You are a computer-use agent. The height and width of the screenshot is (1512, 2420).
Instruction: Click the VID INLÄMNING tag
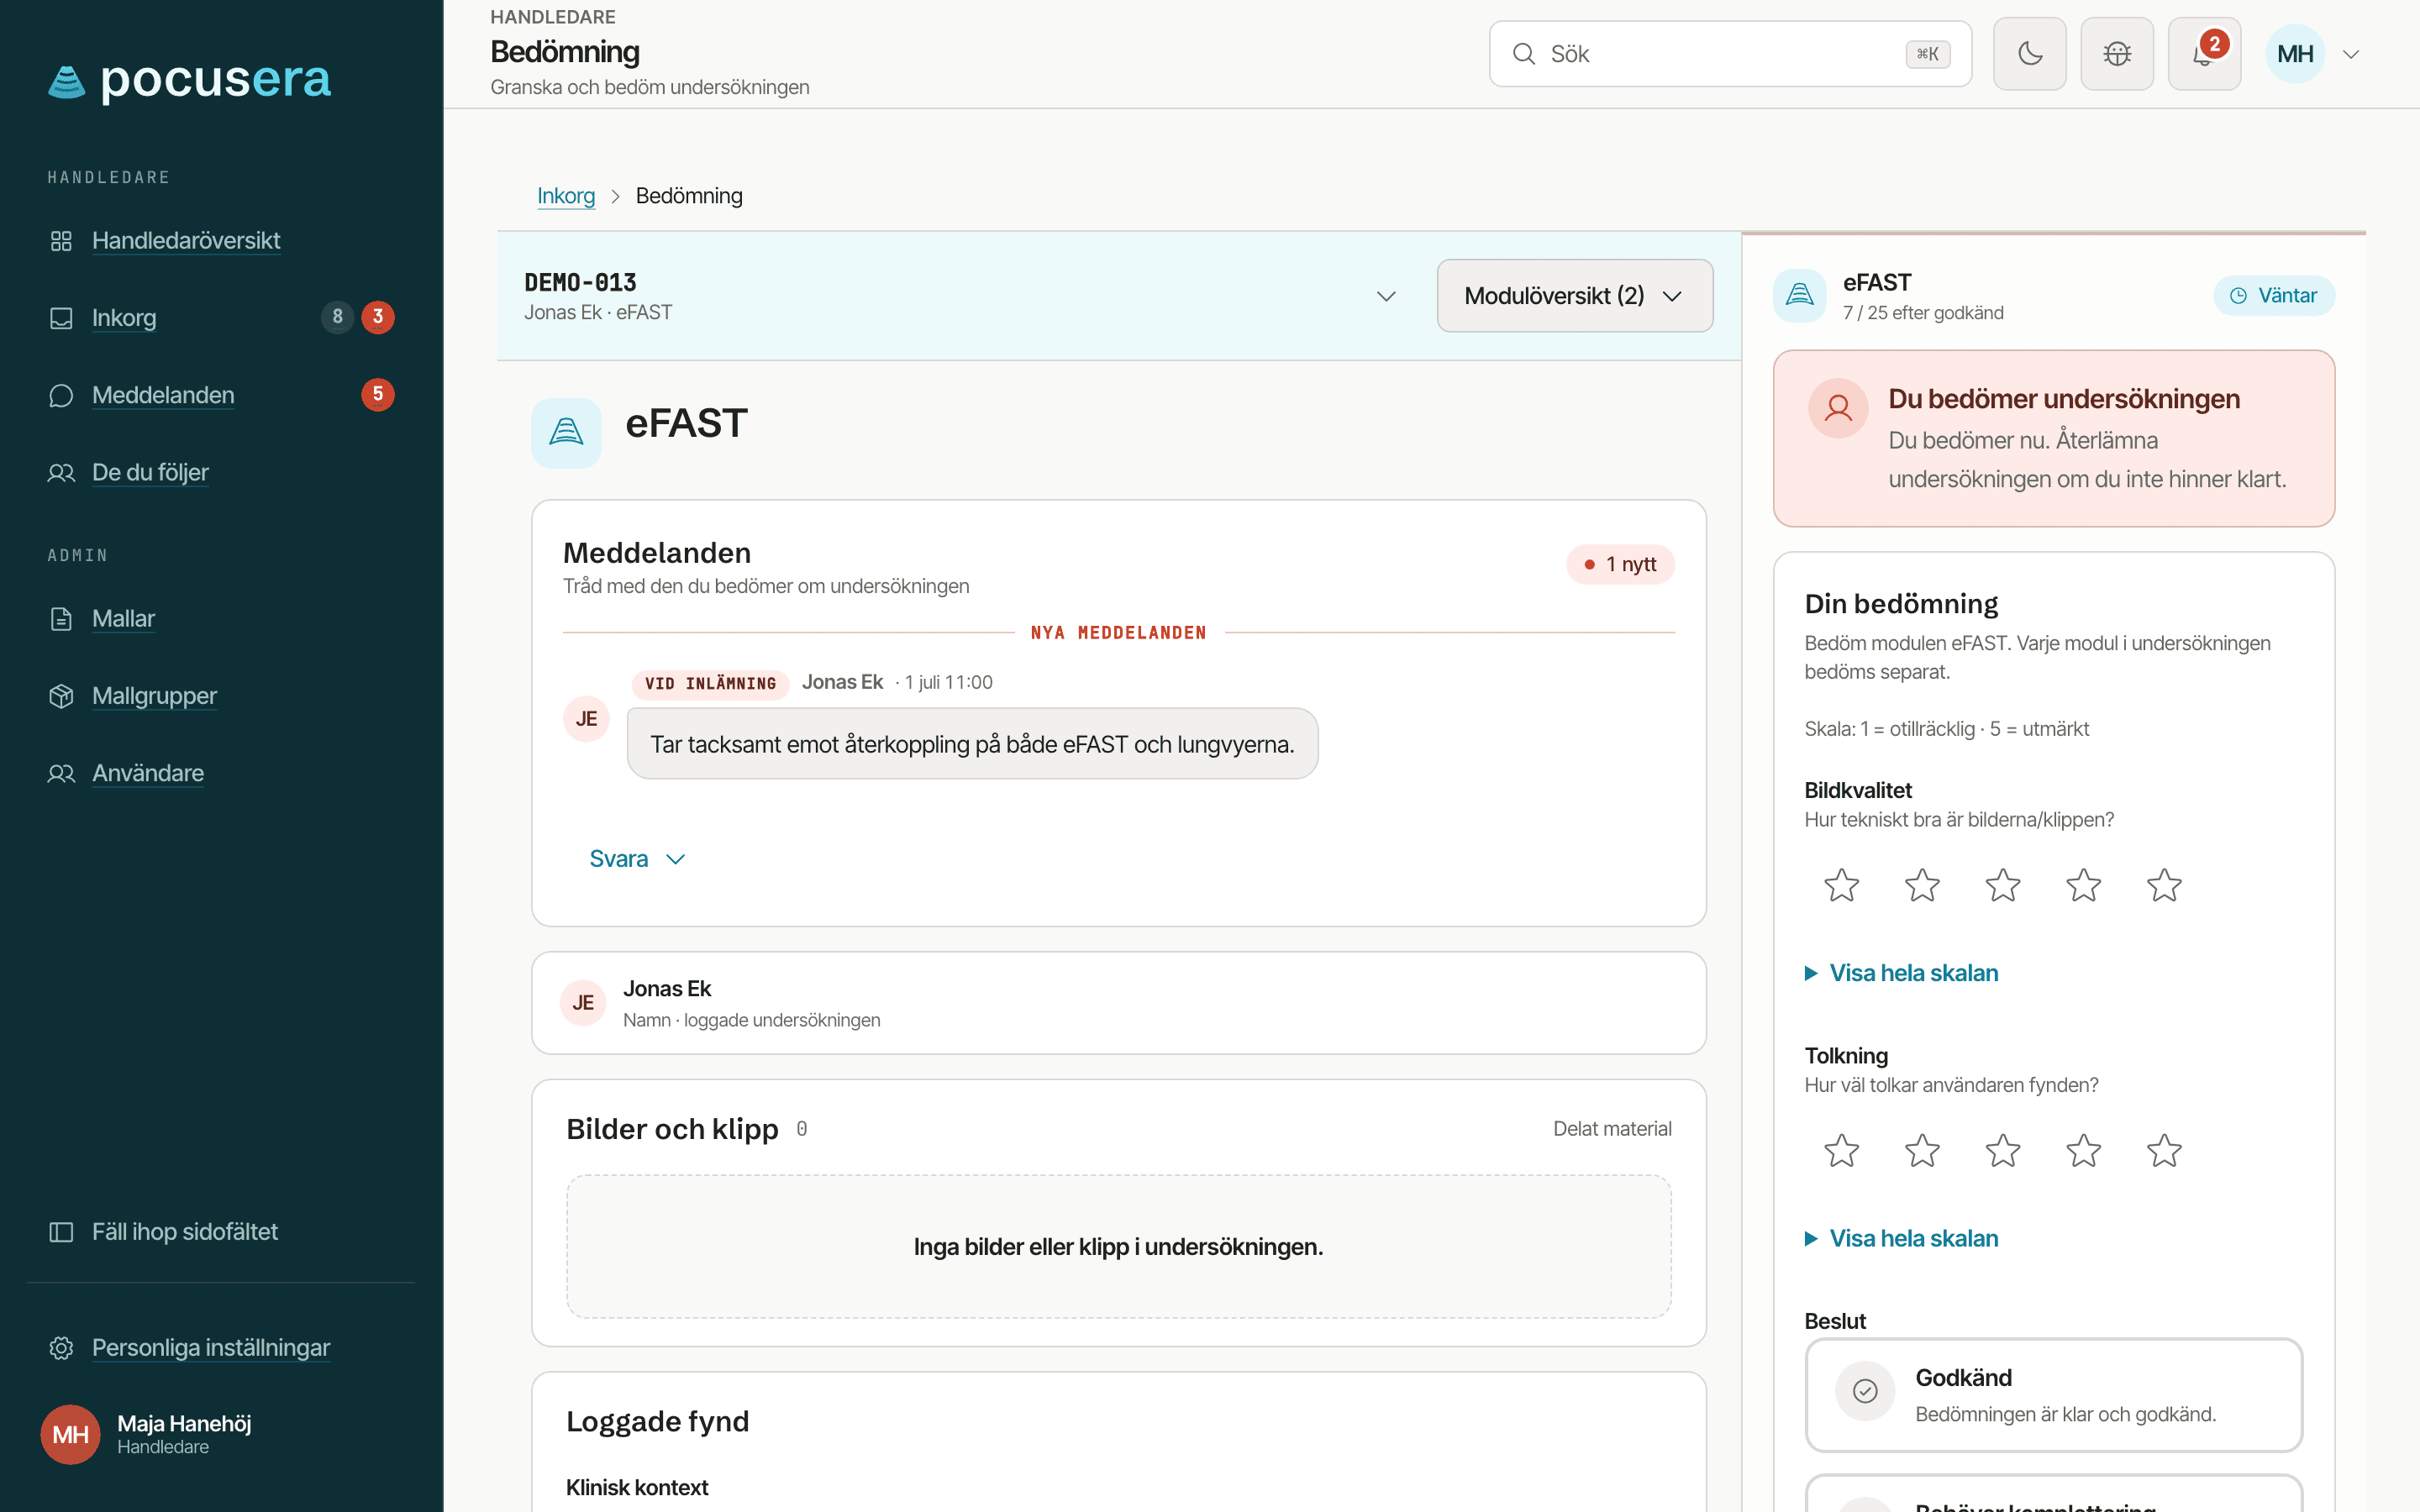710,684
